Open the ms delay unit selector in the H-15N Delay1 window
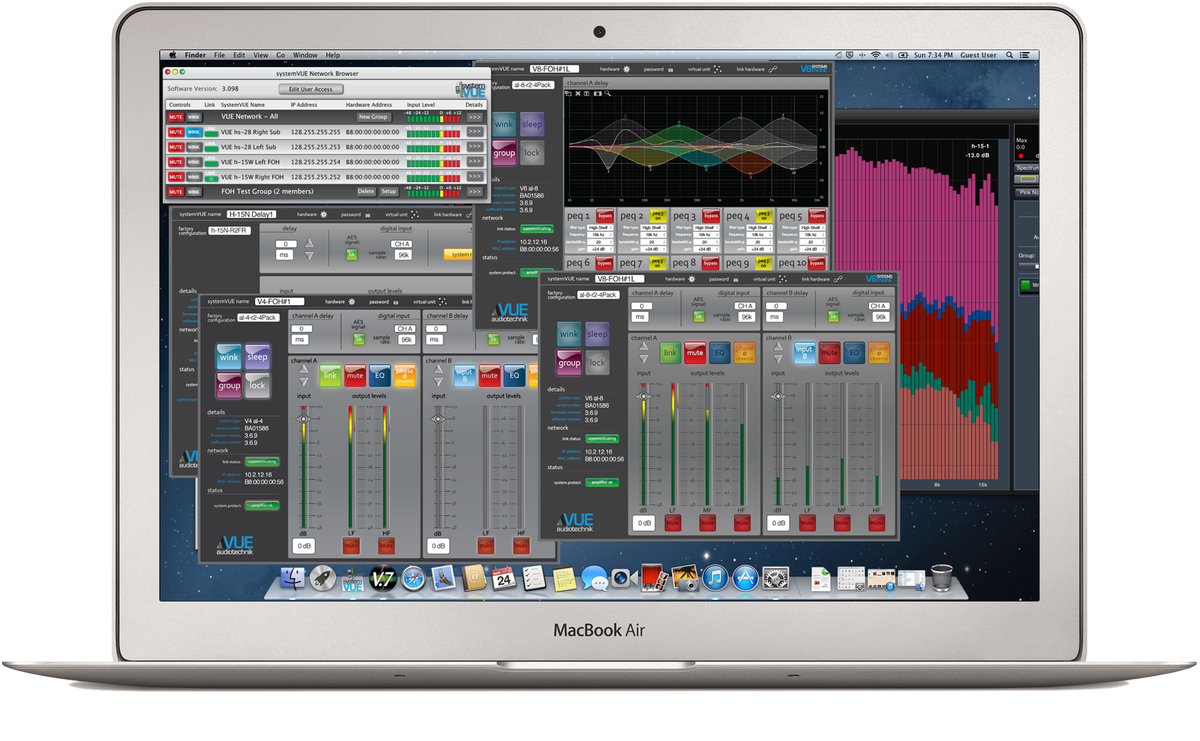Image resolution: width=1200 pixels, height=741 pixels. (x=285, y=256)
